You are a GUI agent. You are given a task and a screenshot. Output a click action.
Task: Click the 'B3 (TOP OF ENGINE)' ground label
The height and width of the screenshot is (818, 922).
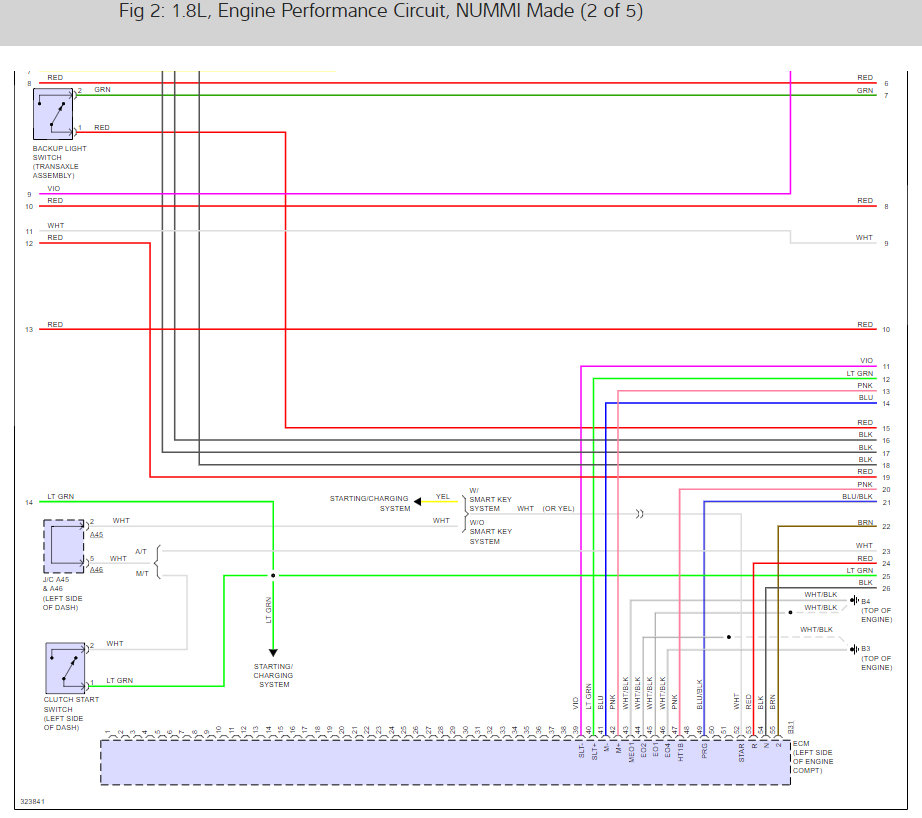[x=876, y=658]
